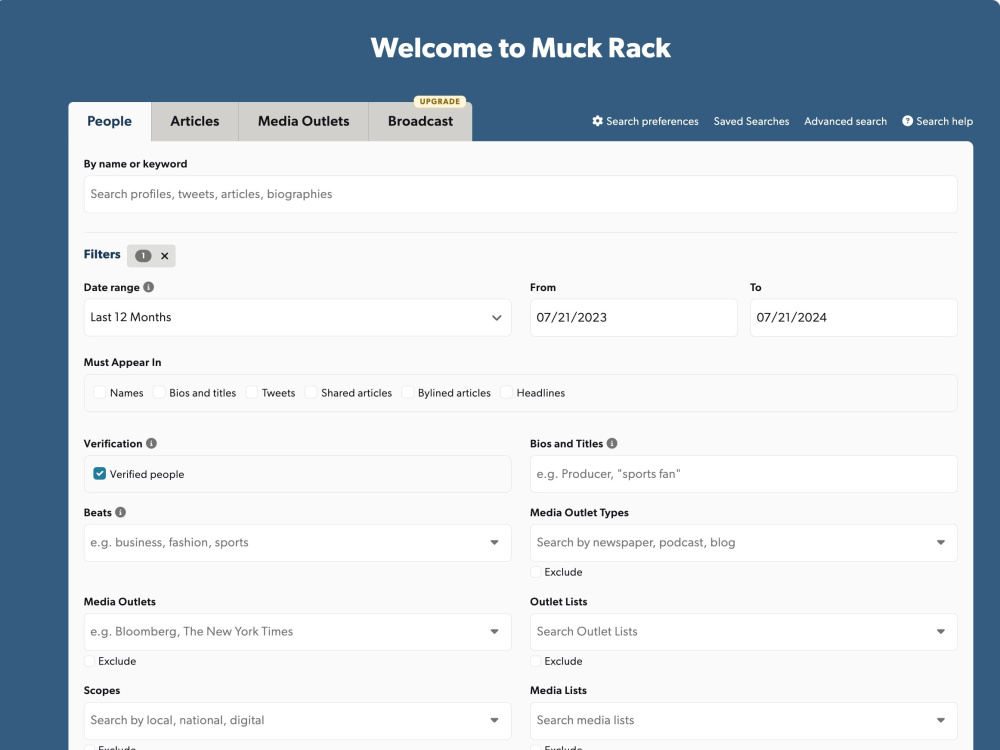The width and height of the screenshot is (1000, 750).
Task: Switch to the People tab
Action: [x=110, y=121]
